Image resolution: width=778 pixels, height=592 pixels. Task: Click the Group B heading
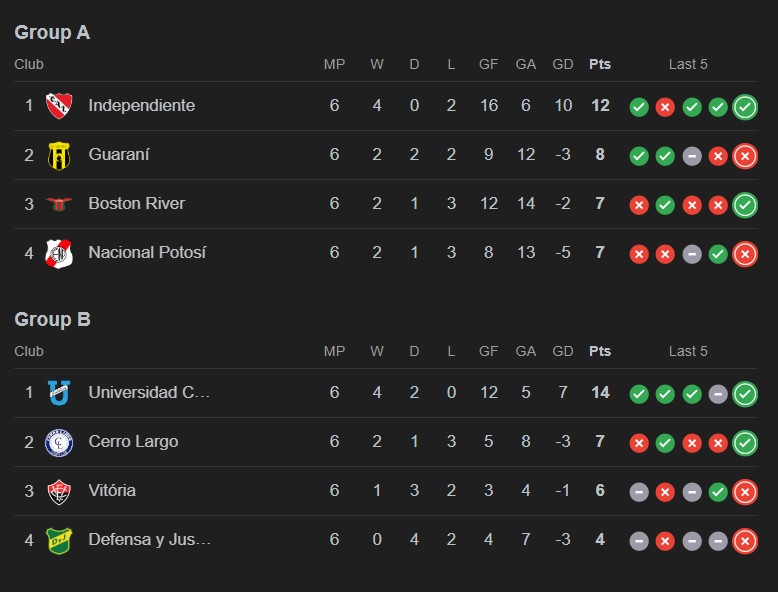click(52, 320)
